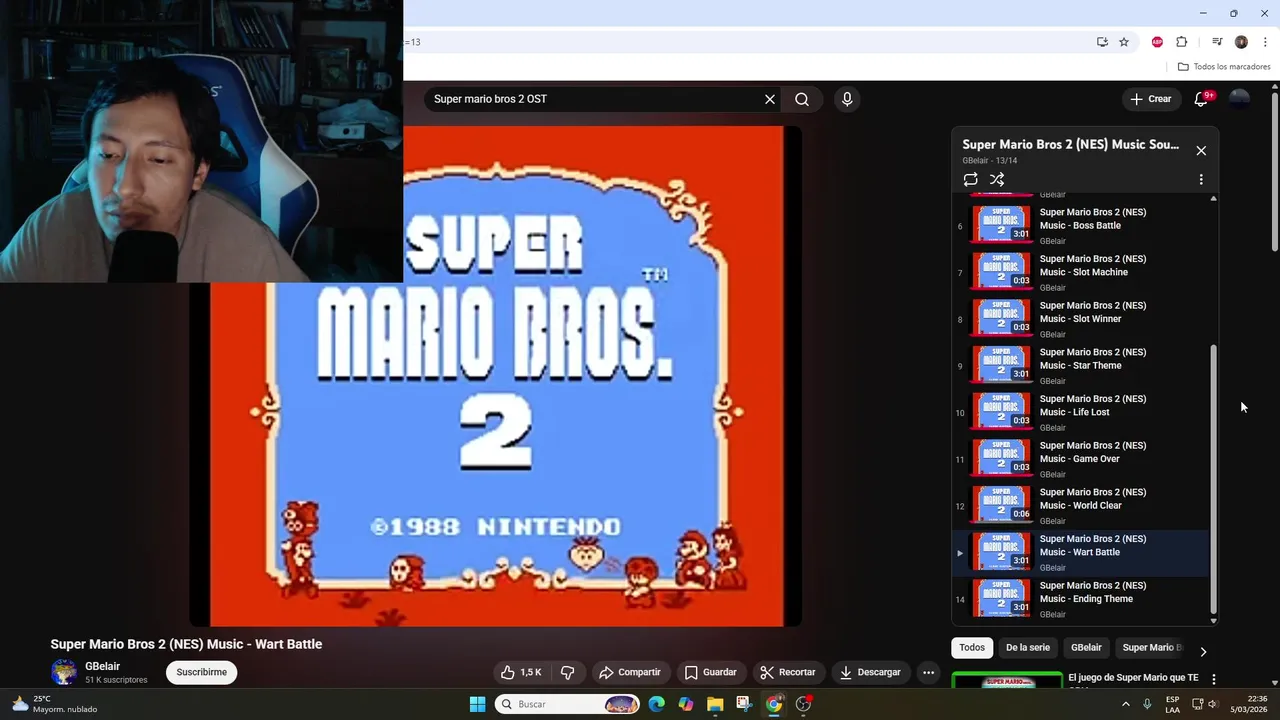The width and height of the screenshot is (1280, 720).
Task: Open the GBelair channel avatar
Action: tap(64, 672)
